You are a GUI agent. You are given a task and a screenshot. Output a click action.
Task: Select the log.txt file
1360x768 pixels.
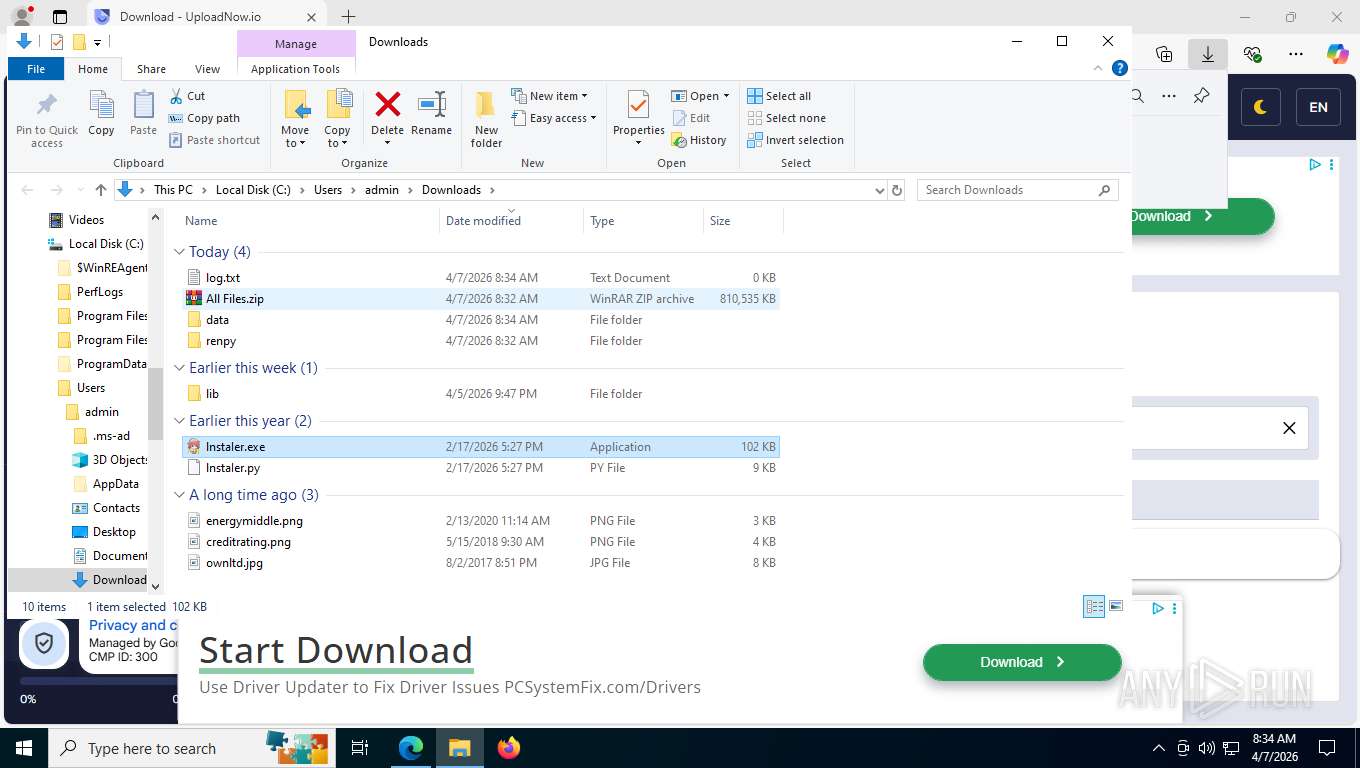(480, 278)
